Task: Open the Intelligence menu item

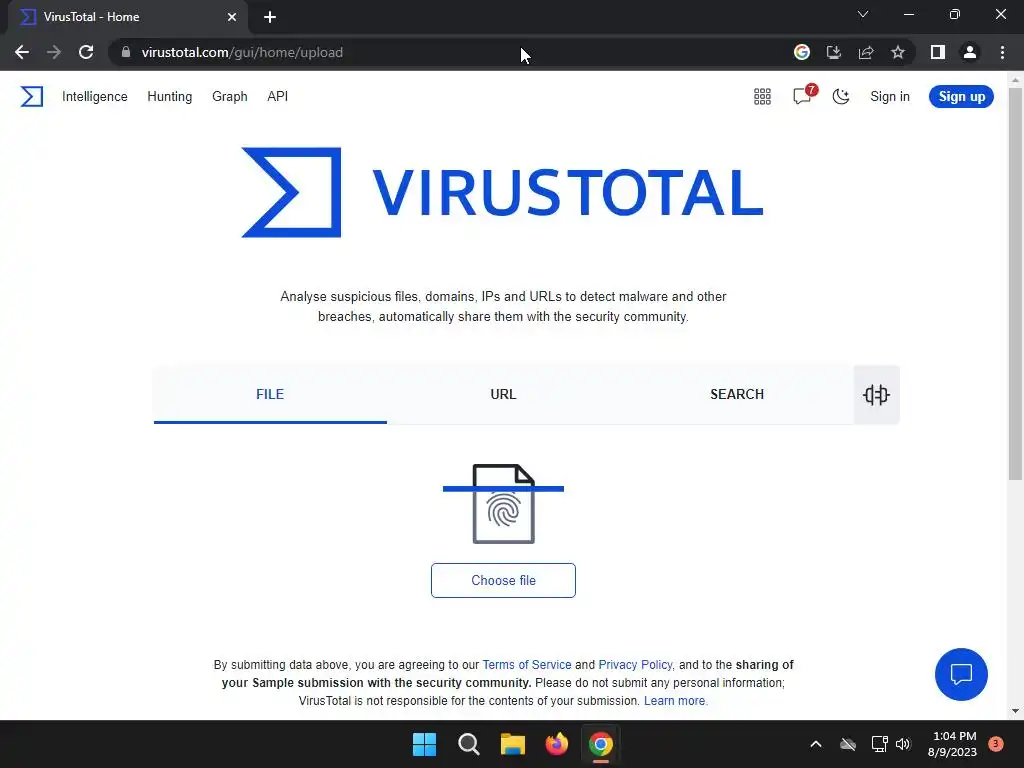Action: [95, 97]
